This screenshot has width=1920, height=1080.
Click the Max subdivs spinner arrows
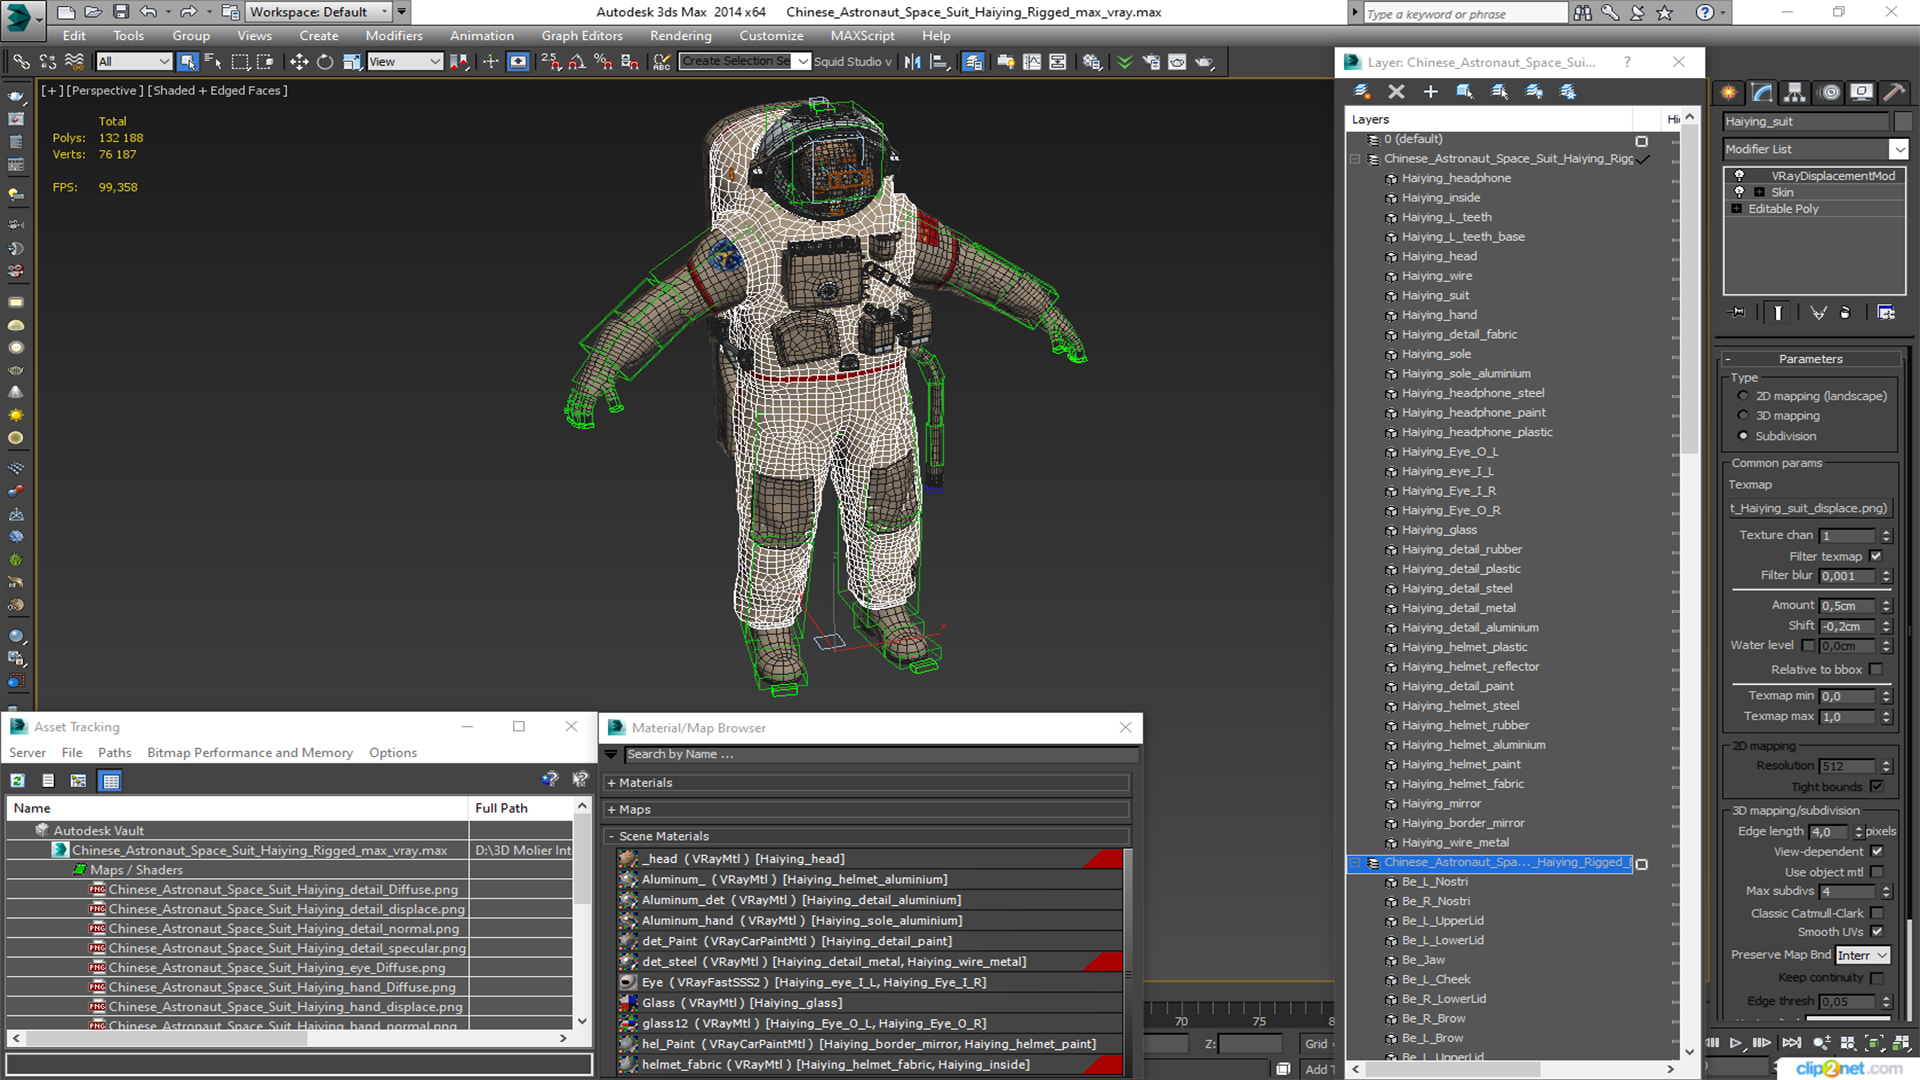point(1886,892)
